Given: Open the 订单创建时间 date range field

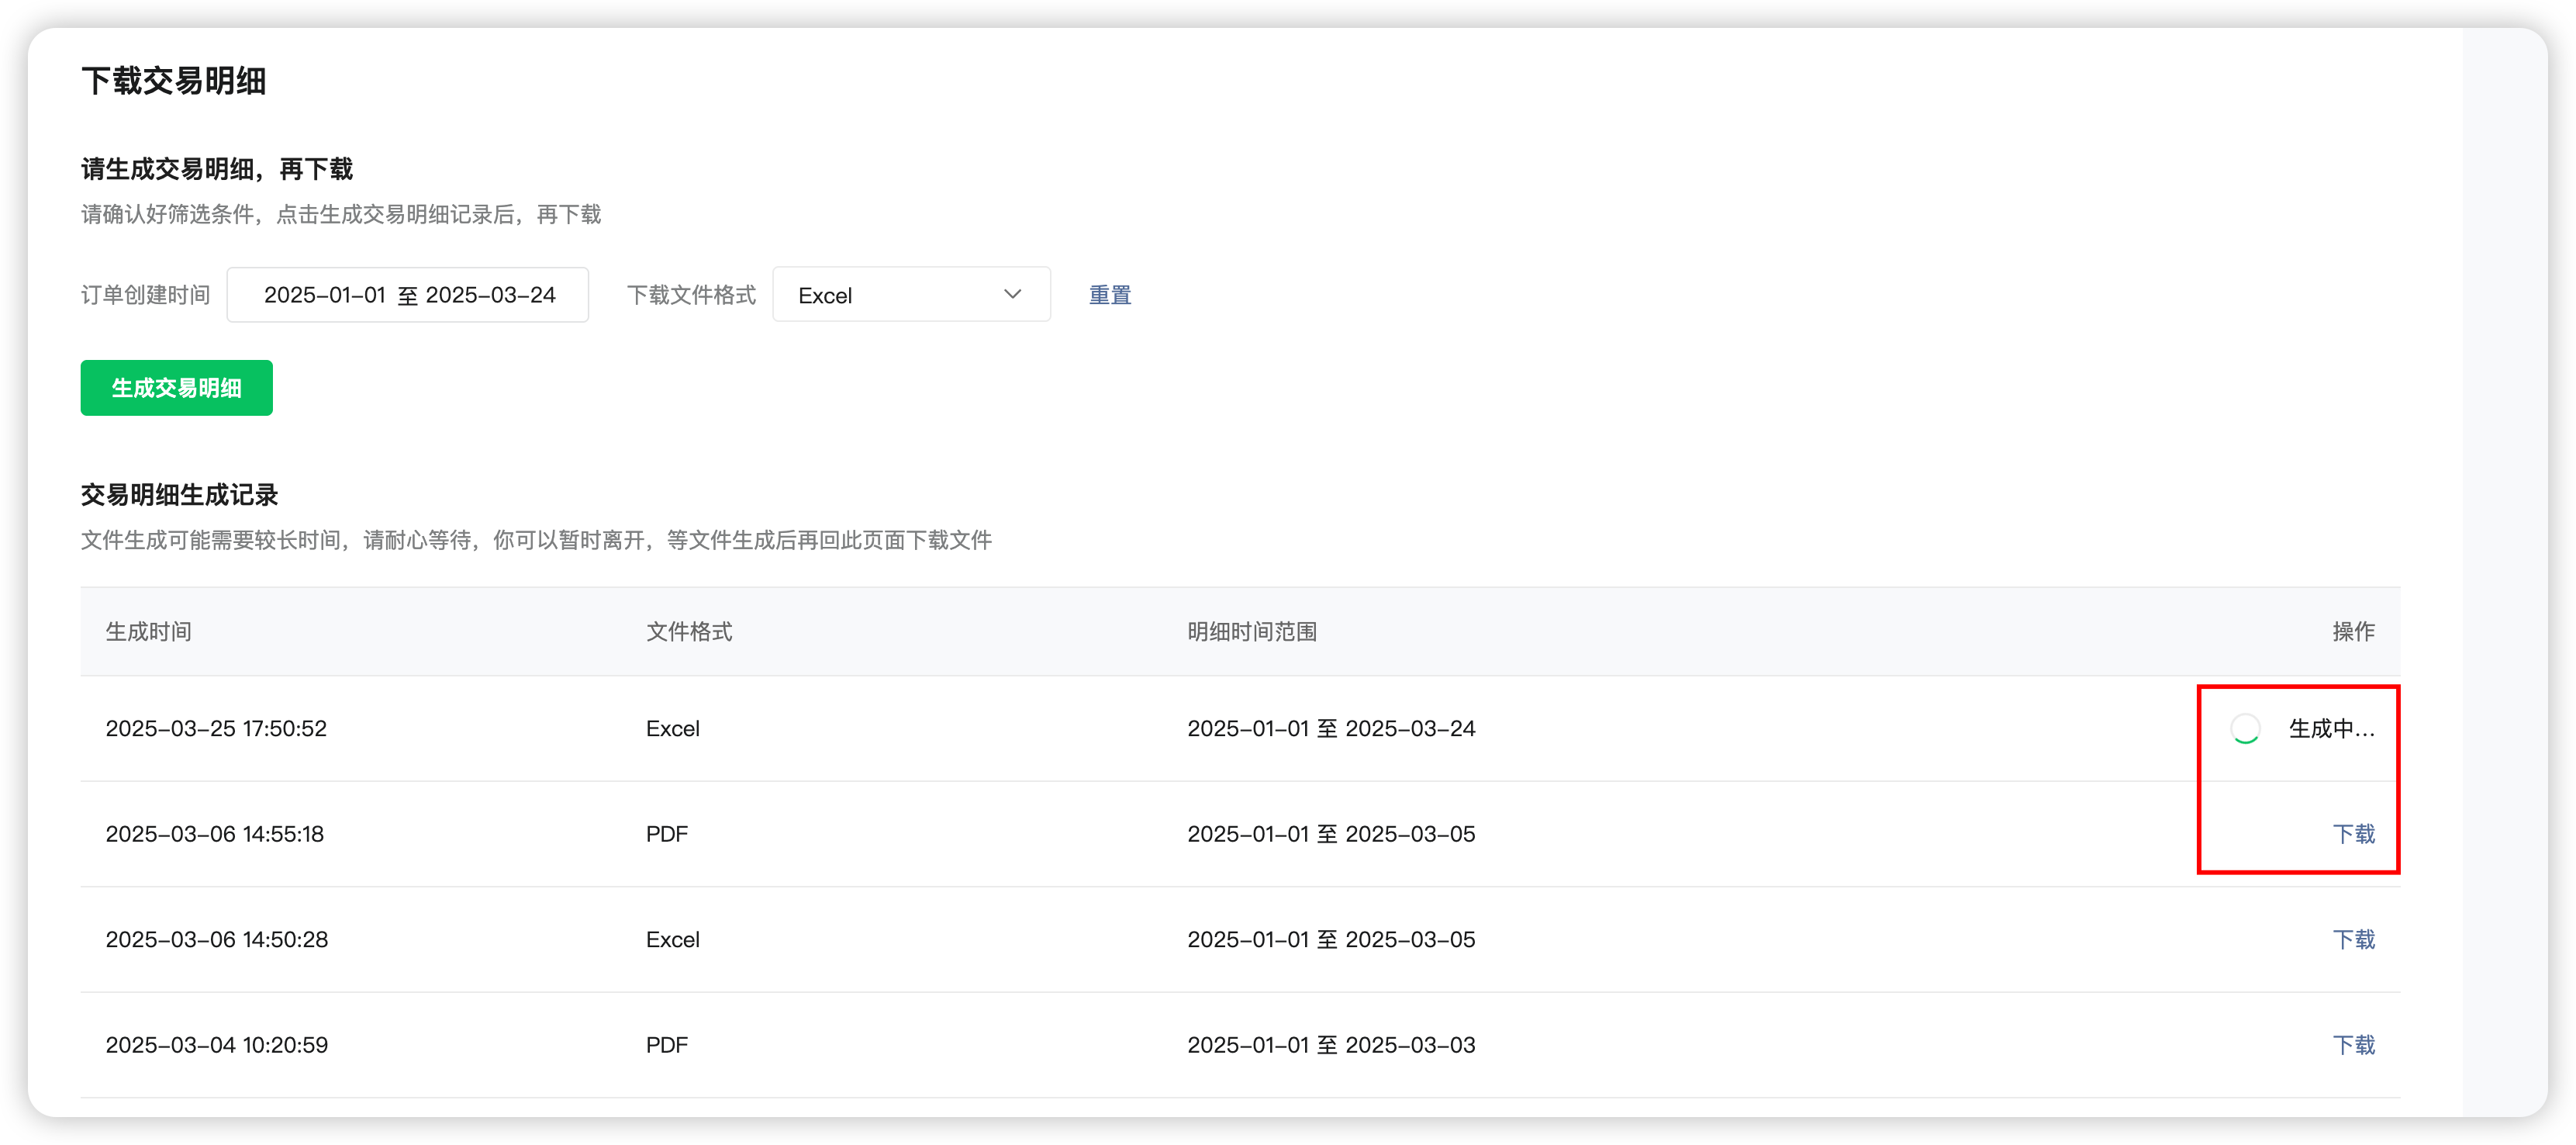Looking at the screenshot, I should point(408,295).
